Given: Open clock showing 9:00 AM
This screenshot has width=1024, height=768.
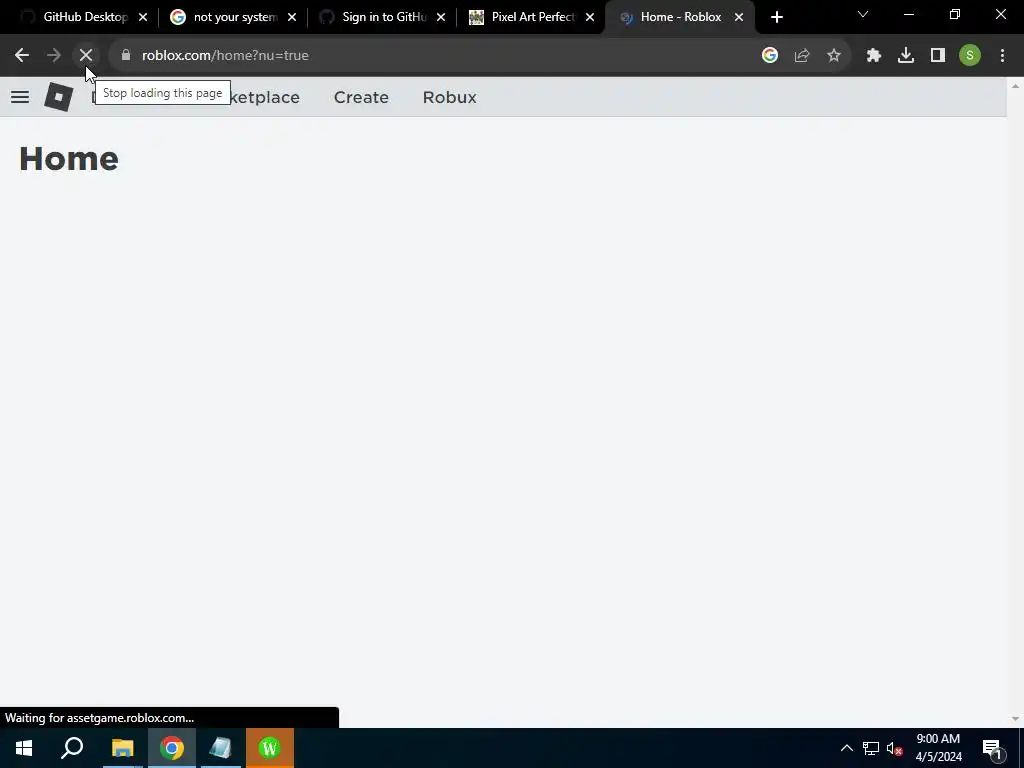Looking at the screenshot, I should click(x=938, y=748).
